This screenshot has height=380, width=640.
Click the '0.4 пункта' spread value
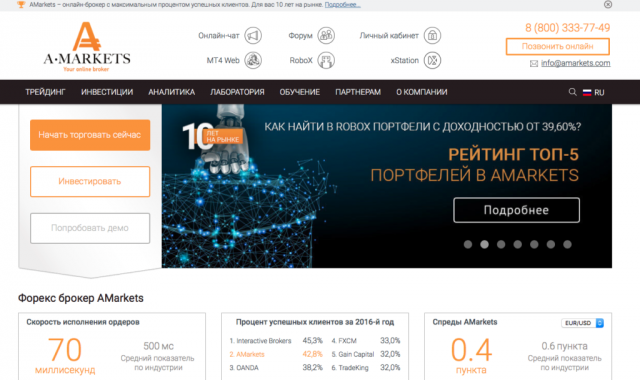click(x=471, y=356)
